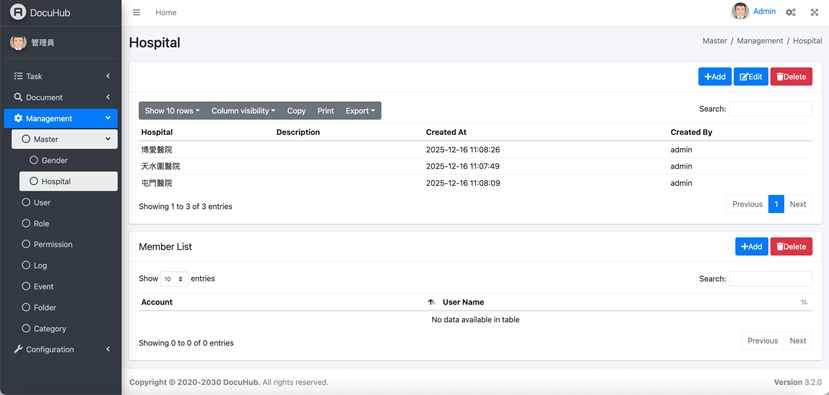Open the Category page

click(x=65, y=329)
